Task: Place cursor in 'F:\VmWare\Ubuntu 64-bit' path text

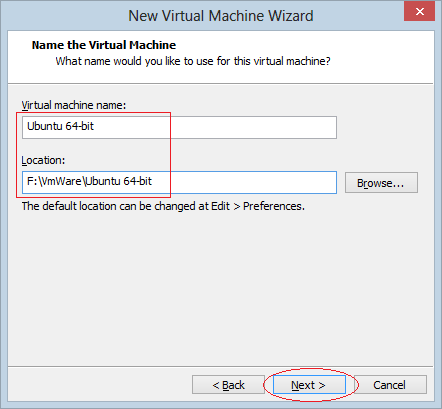Action: click(89, 181)
